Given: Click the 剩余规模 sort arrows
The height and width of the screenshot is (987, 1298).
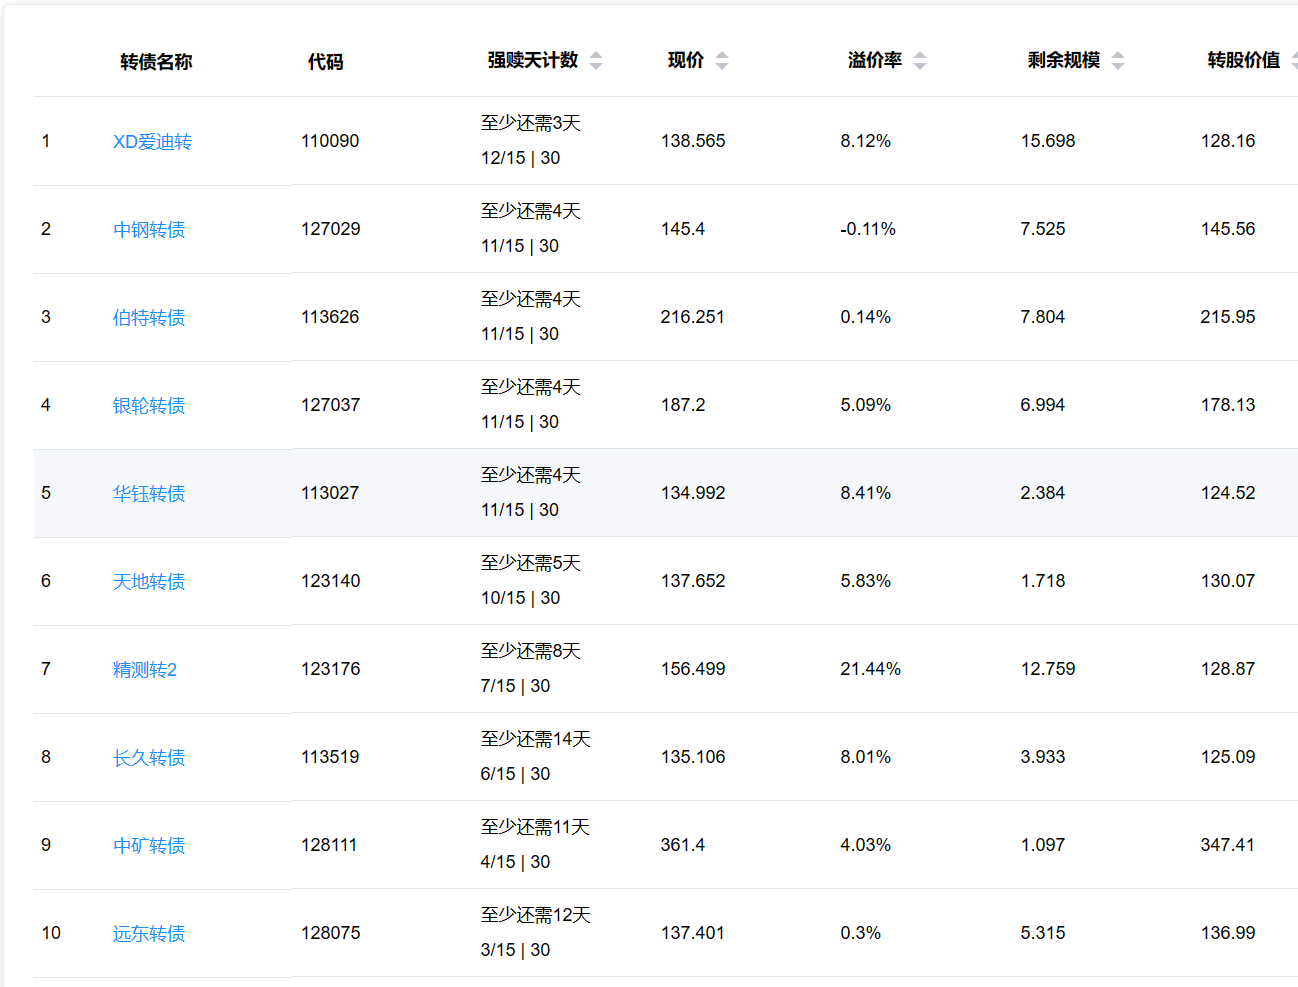Looking at the screenshot, I should coord(1118,61).
